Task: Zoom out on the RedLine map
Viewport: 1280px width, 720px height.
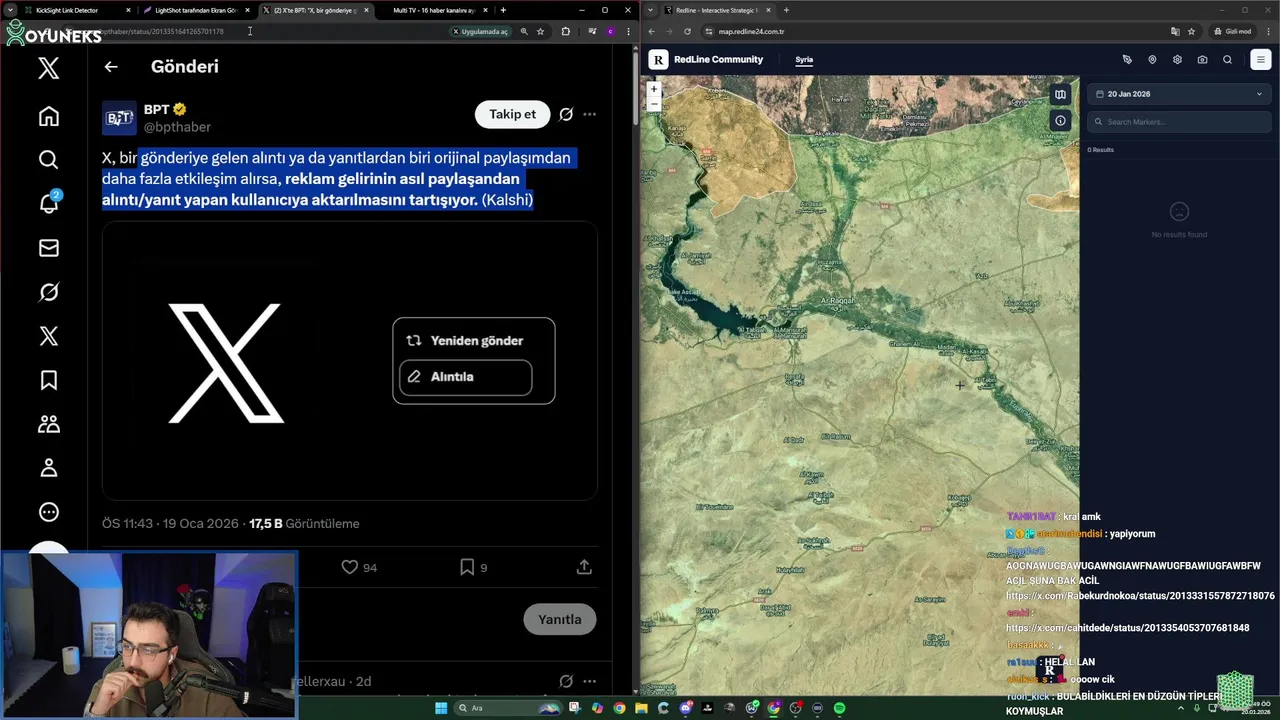Action: (x=654, y=103)
